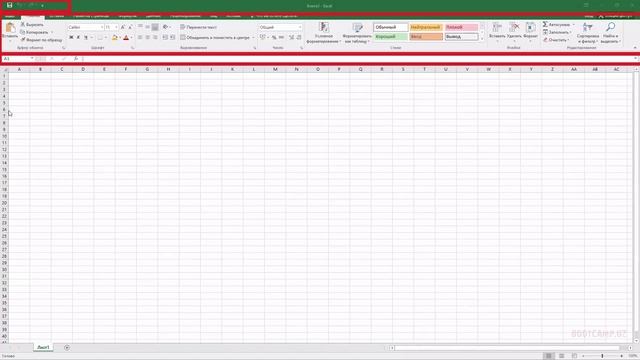
Task: Click the decrease font size icon
Action: (x=130, y=27)
